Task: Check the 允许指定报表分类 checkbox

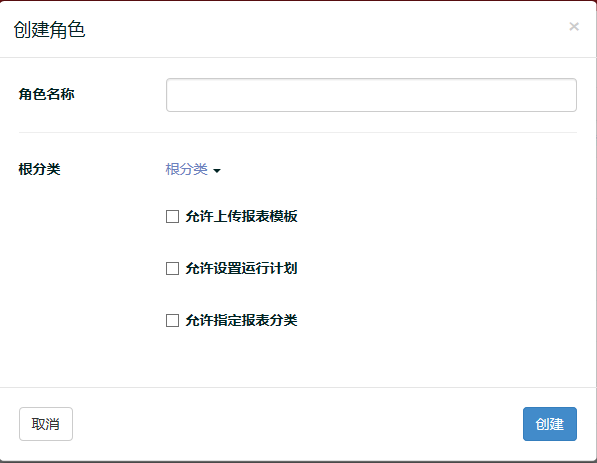Action: [172, 320]
